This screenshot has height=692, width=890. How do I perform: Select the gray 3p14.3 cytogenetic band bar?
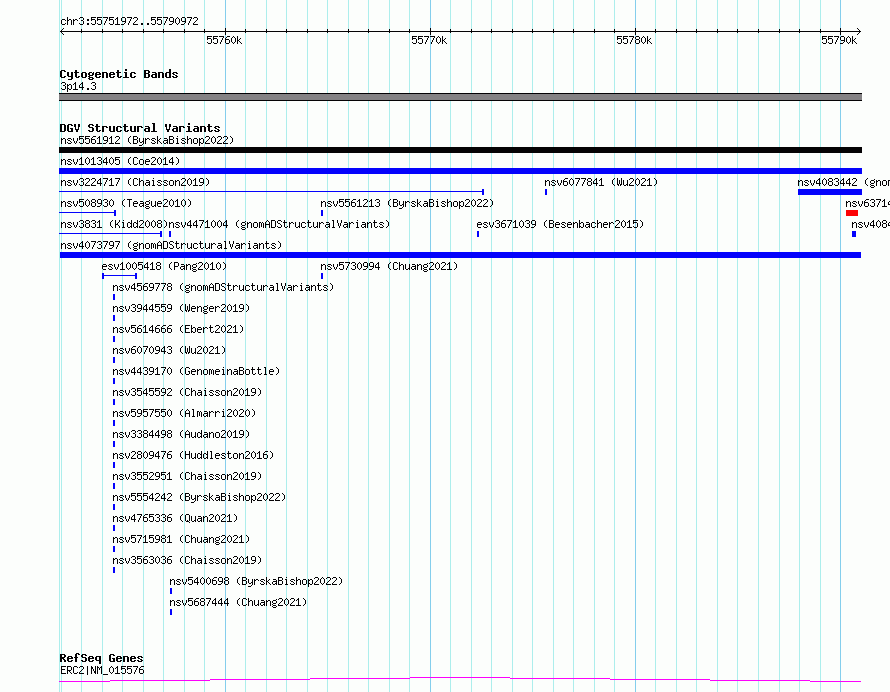pyautogui.click(x=460, y=97)
